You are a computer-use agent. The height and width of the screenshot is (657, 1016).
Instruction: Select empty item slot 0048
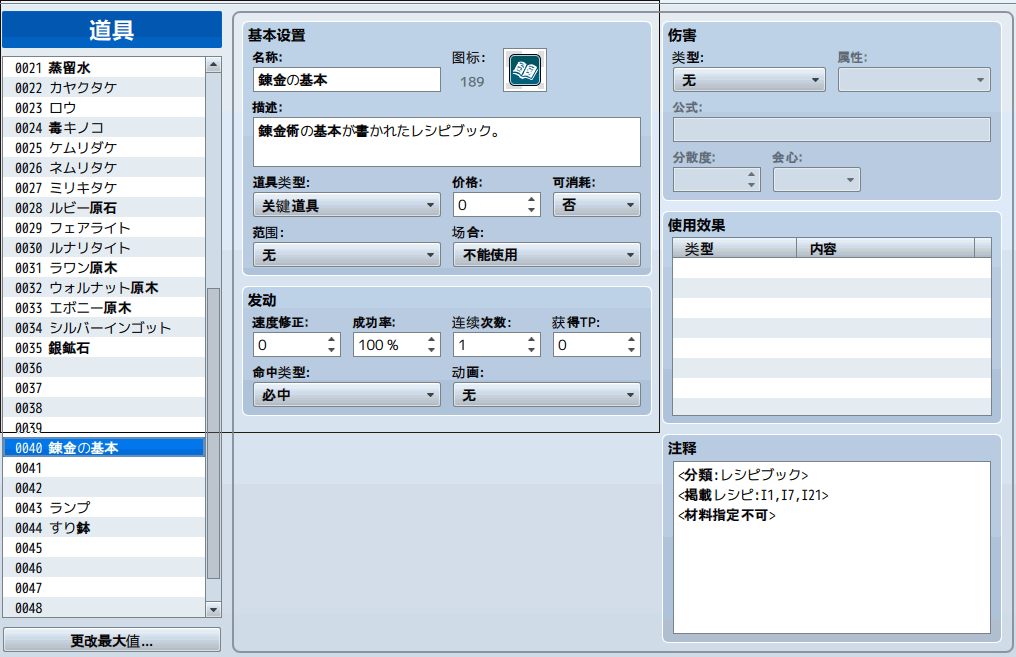tap(104, 608)
